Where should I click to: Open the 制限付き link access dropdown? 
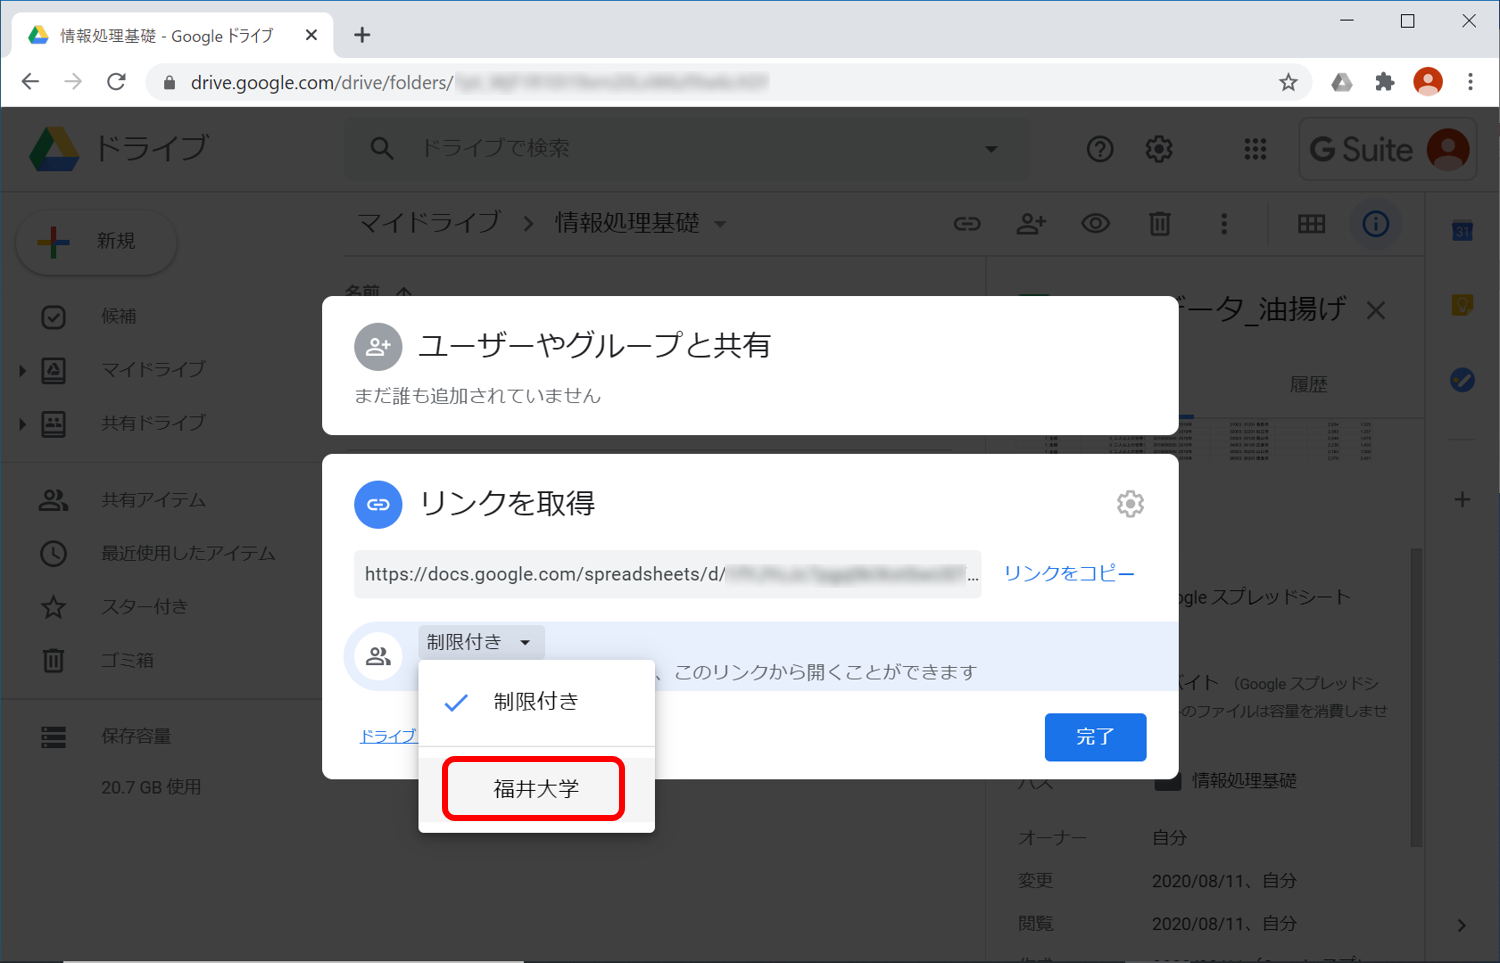pyautogui.click(x=481, y=642)
